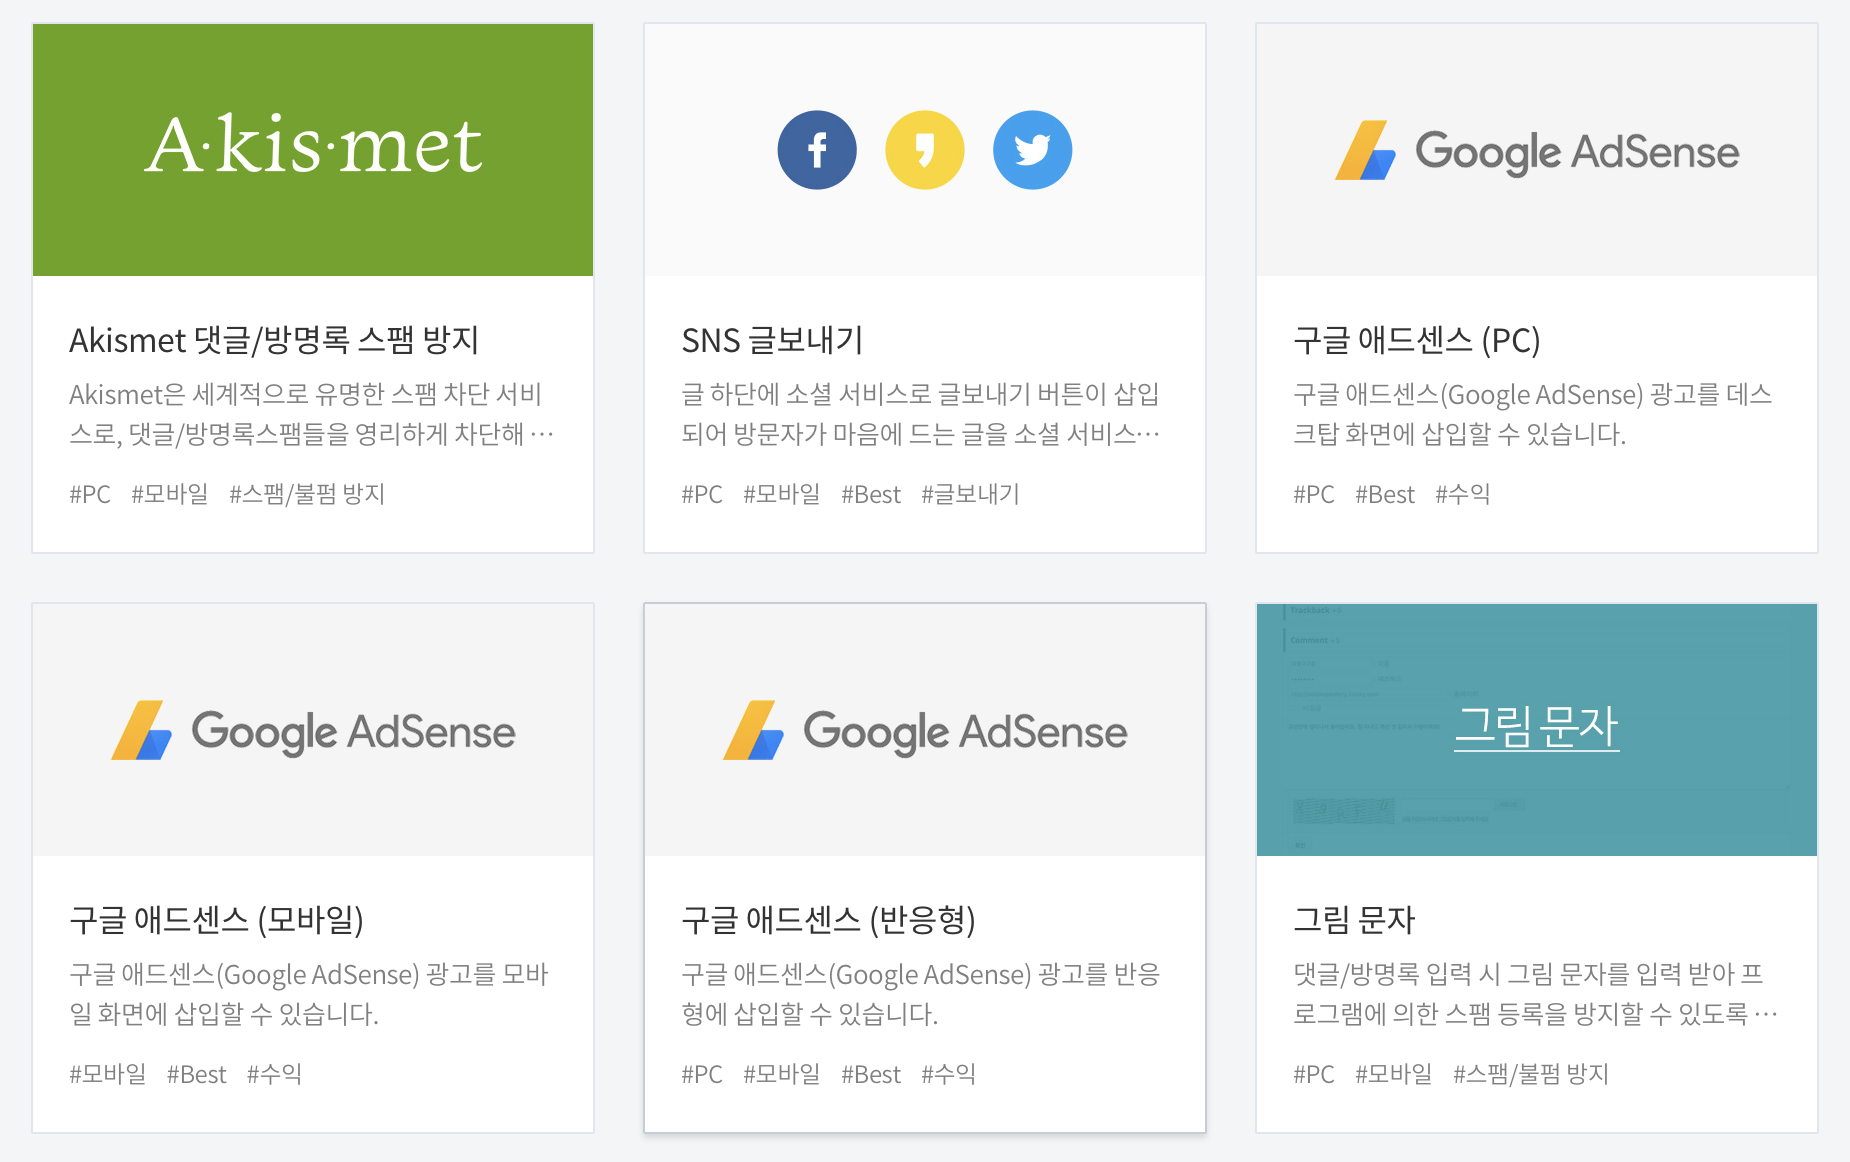The image size is (1850, 1162).
Task: Select #수익 tag on 구글 애드센스 (반응형) card
Action: coord(949,1074)
